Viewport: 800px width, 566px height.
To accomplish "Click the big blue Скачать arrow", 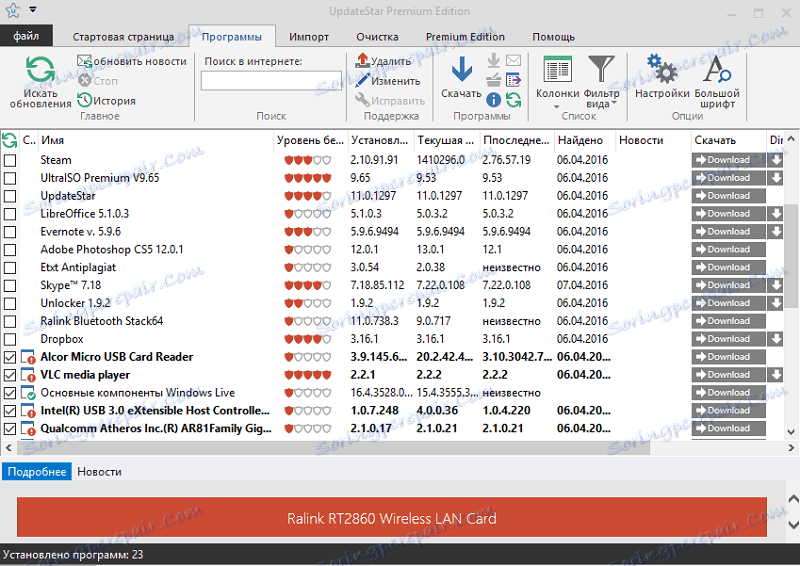I will [462, 69].
